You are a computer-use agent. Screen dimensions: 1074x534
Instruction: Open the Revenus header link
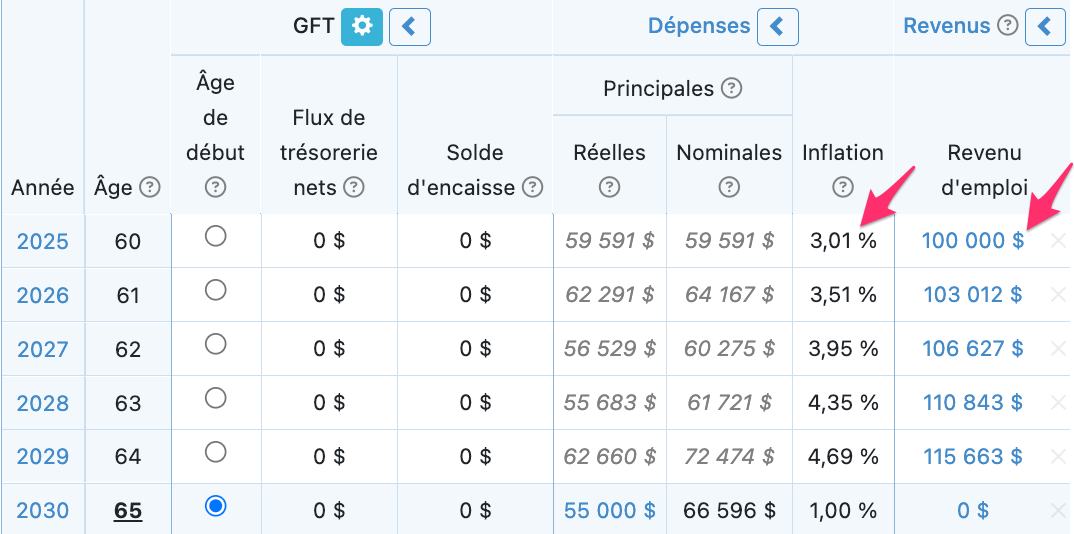[x=947, y=26]
